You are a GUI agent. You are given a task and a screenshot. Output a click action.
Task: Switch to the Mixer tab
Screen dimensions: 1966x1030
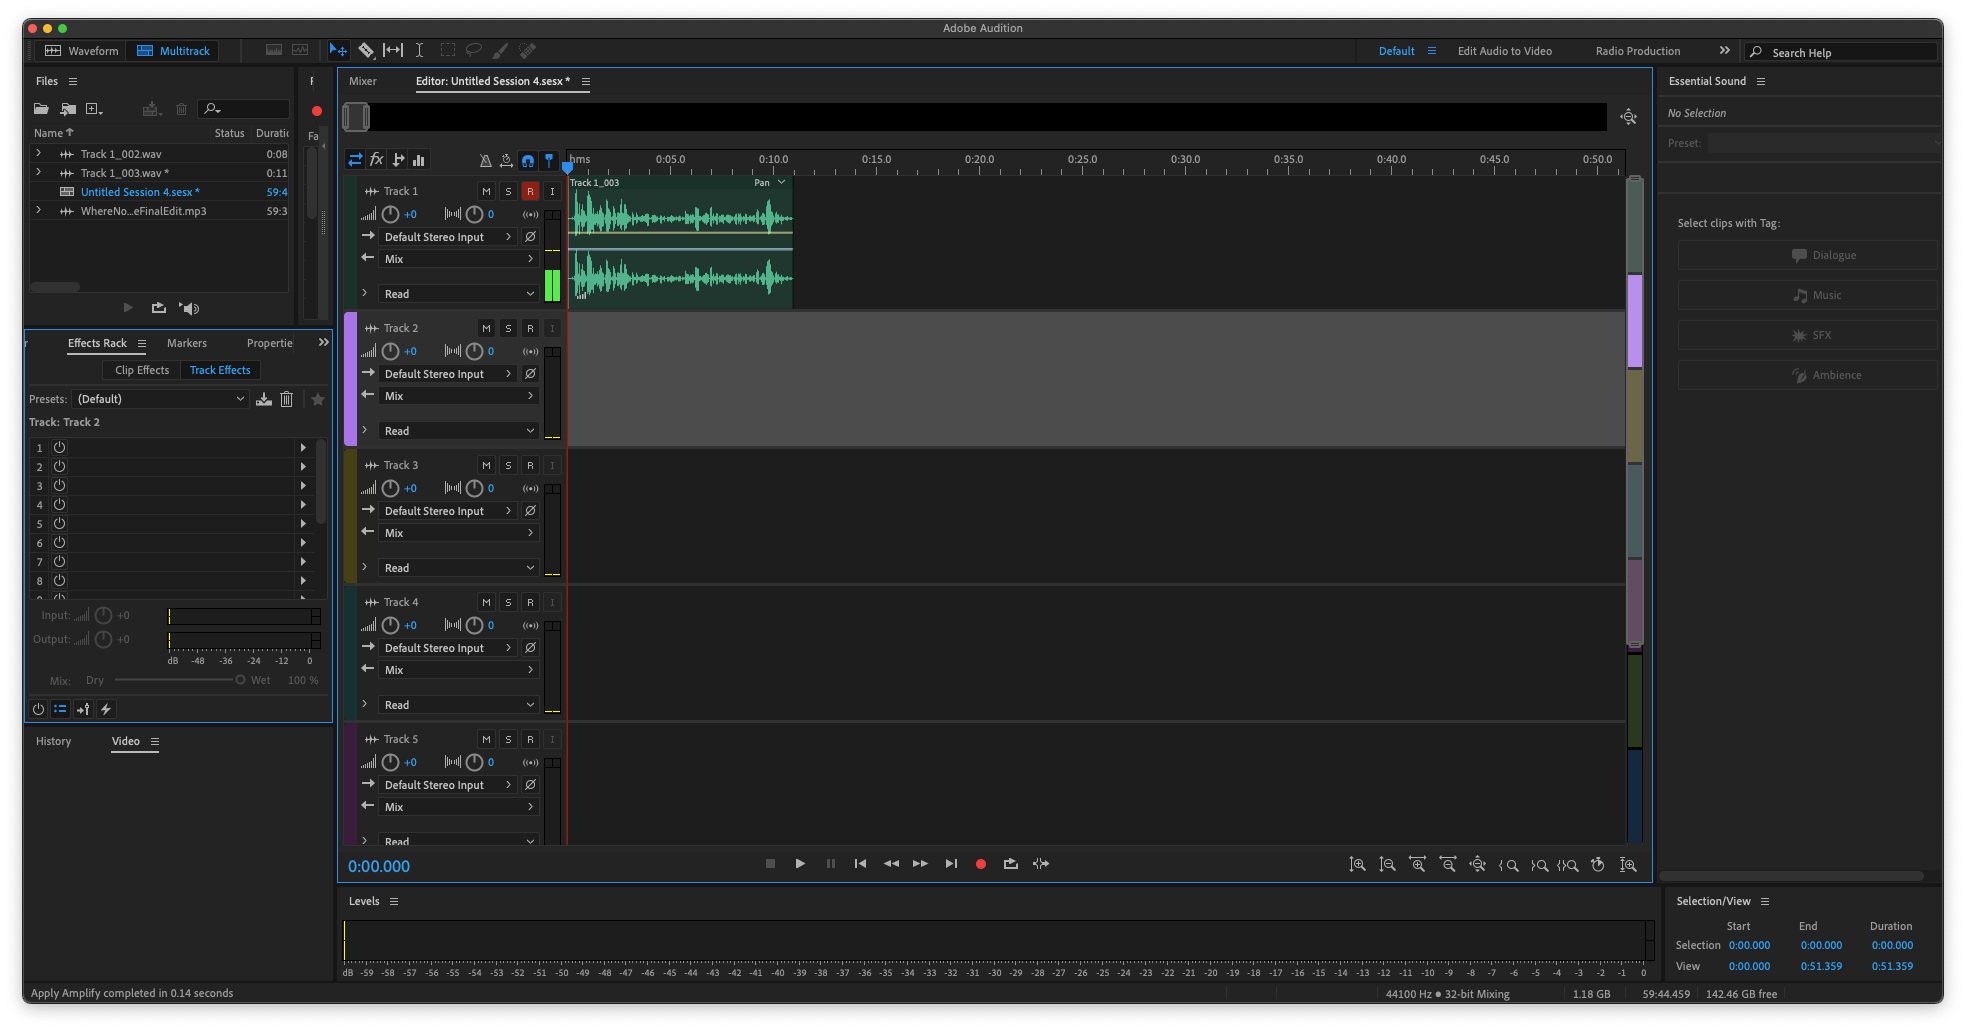363,81
